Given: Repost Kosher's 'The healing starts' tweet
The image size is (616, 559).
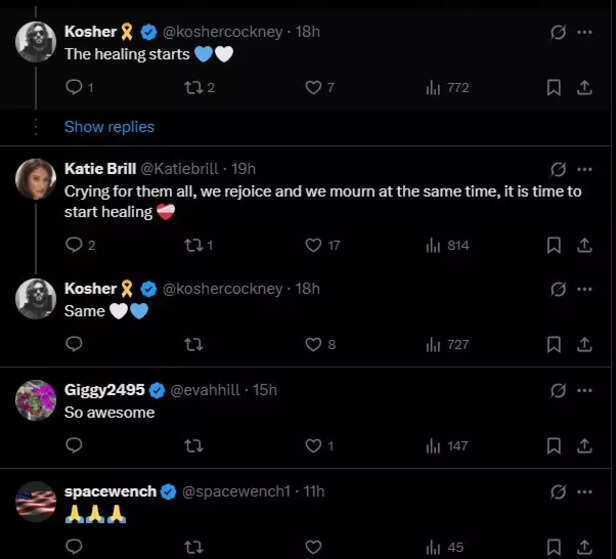Looking at the screenshot, I should click(x=194, y=88).
